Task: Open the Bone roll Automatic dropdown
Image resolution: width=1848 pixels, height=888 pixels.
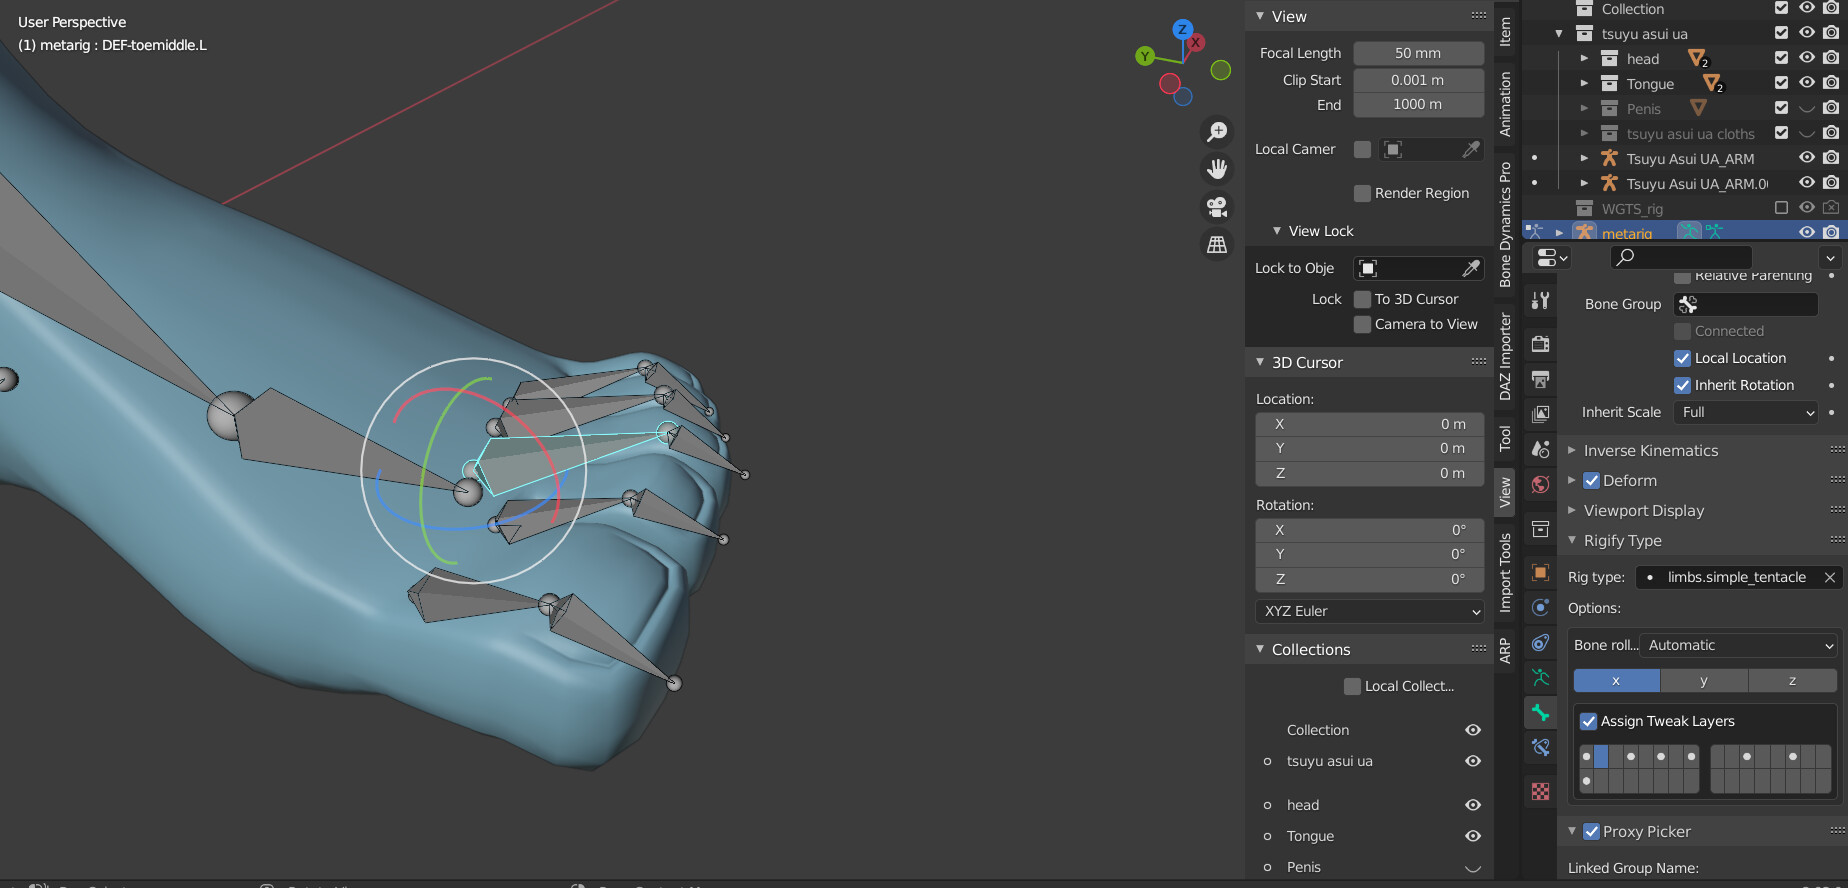Action: pyautogui.click(x=1740, y=645)
